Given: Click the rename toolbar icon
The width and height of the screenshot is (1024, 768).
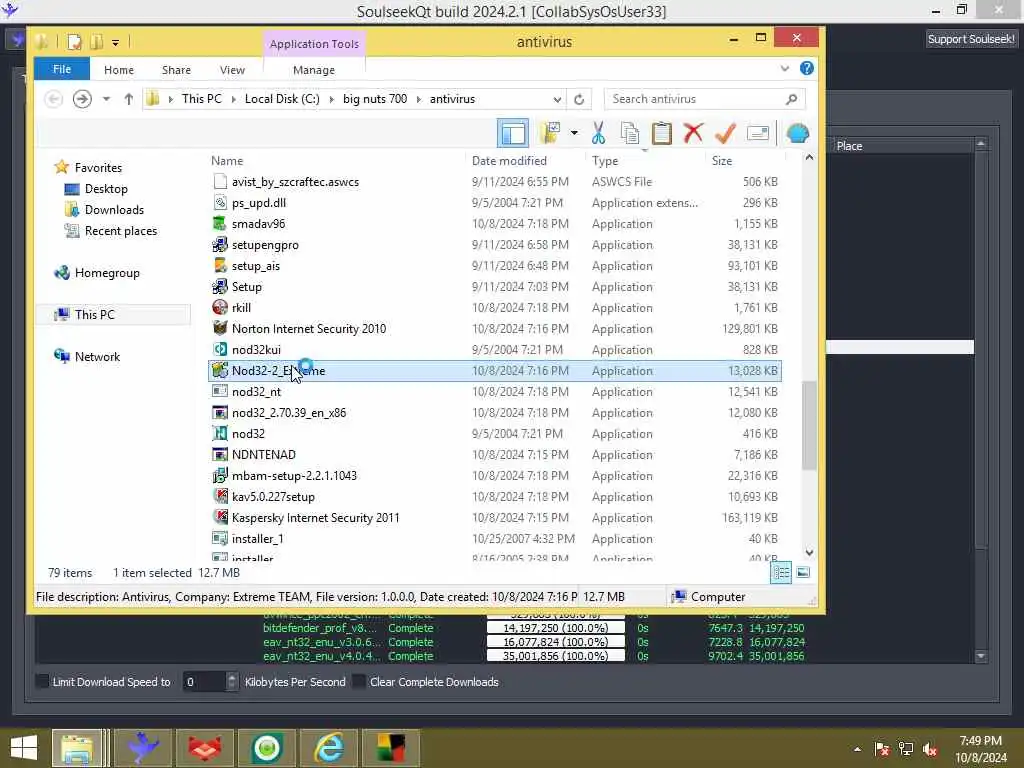Looking at the screenshot, I should tap(758, 133).
